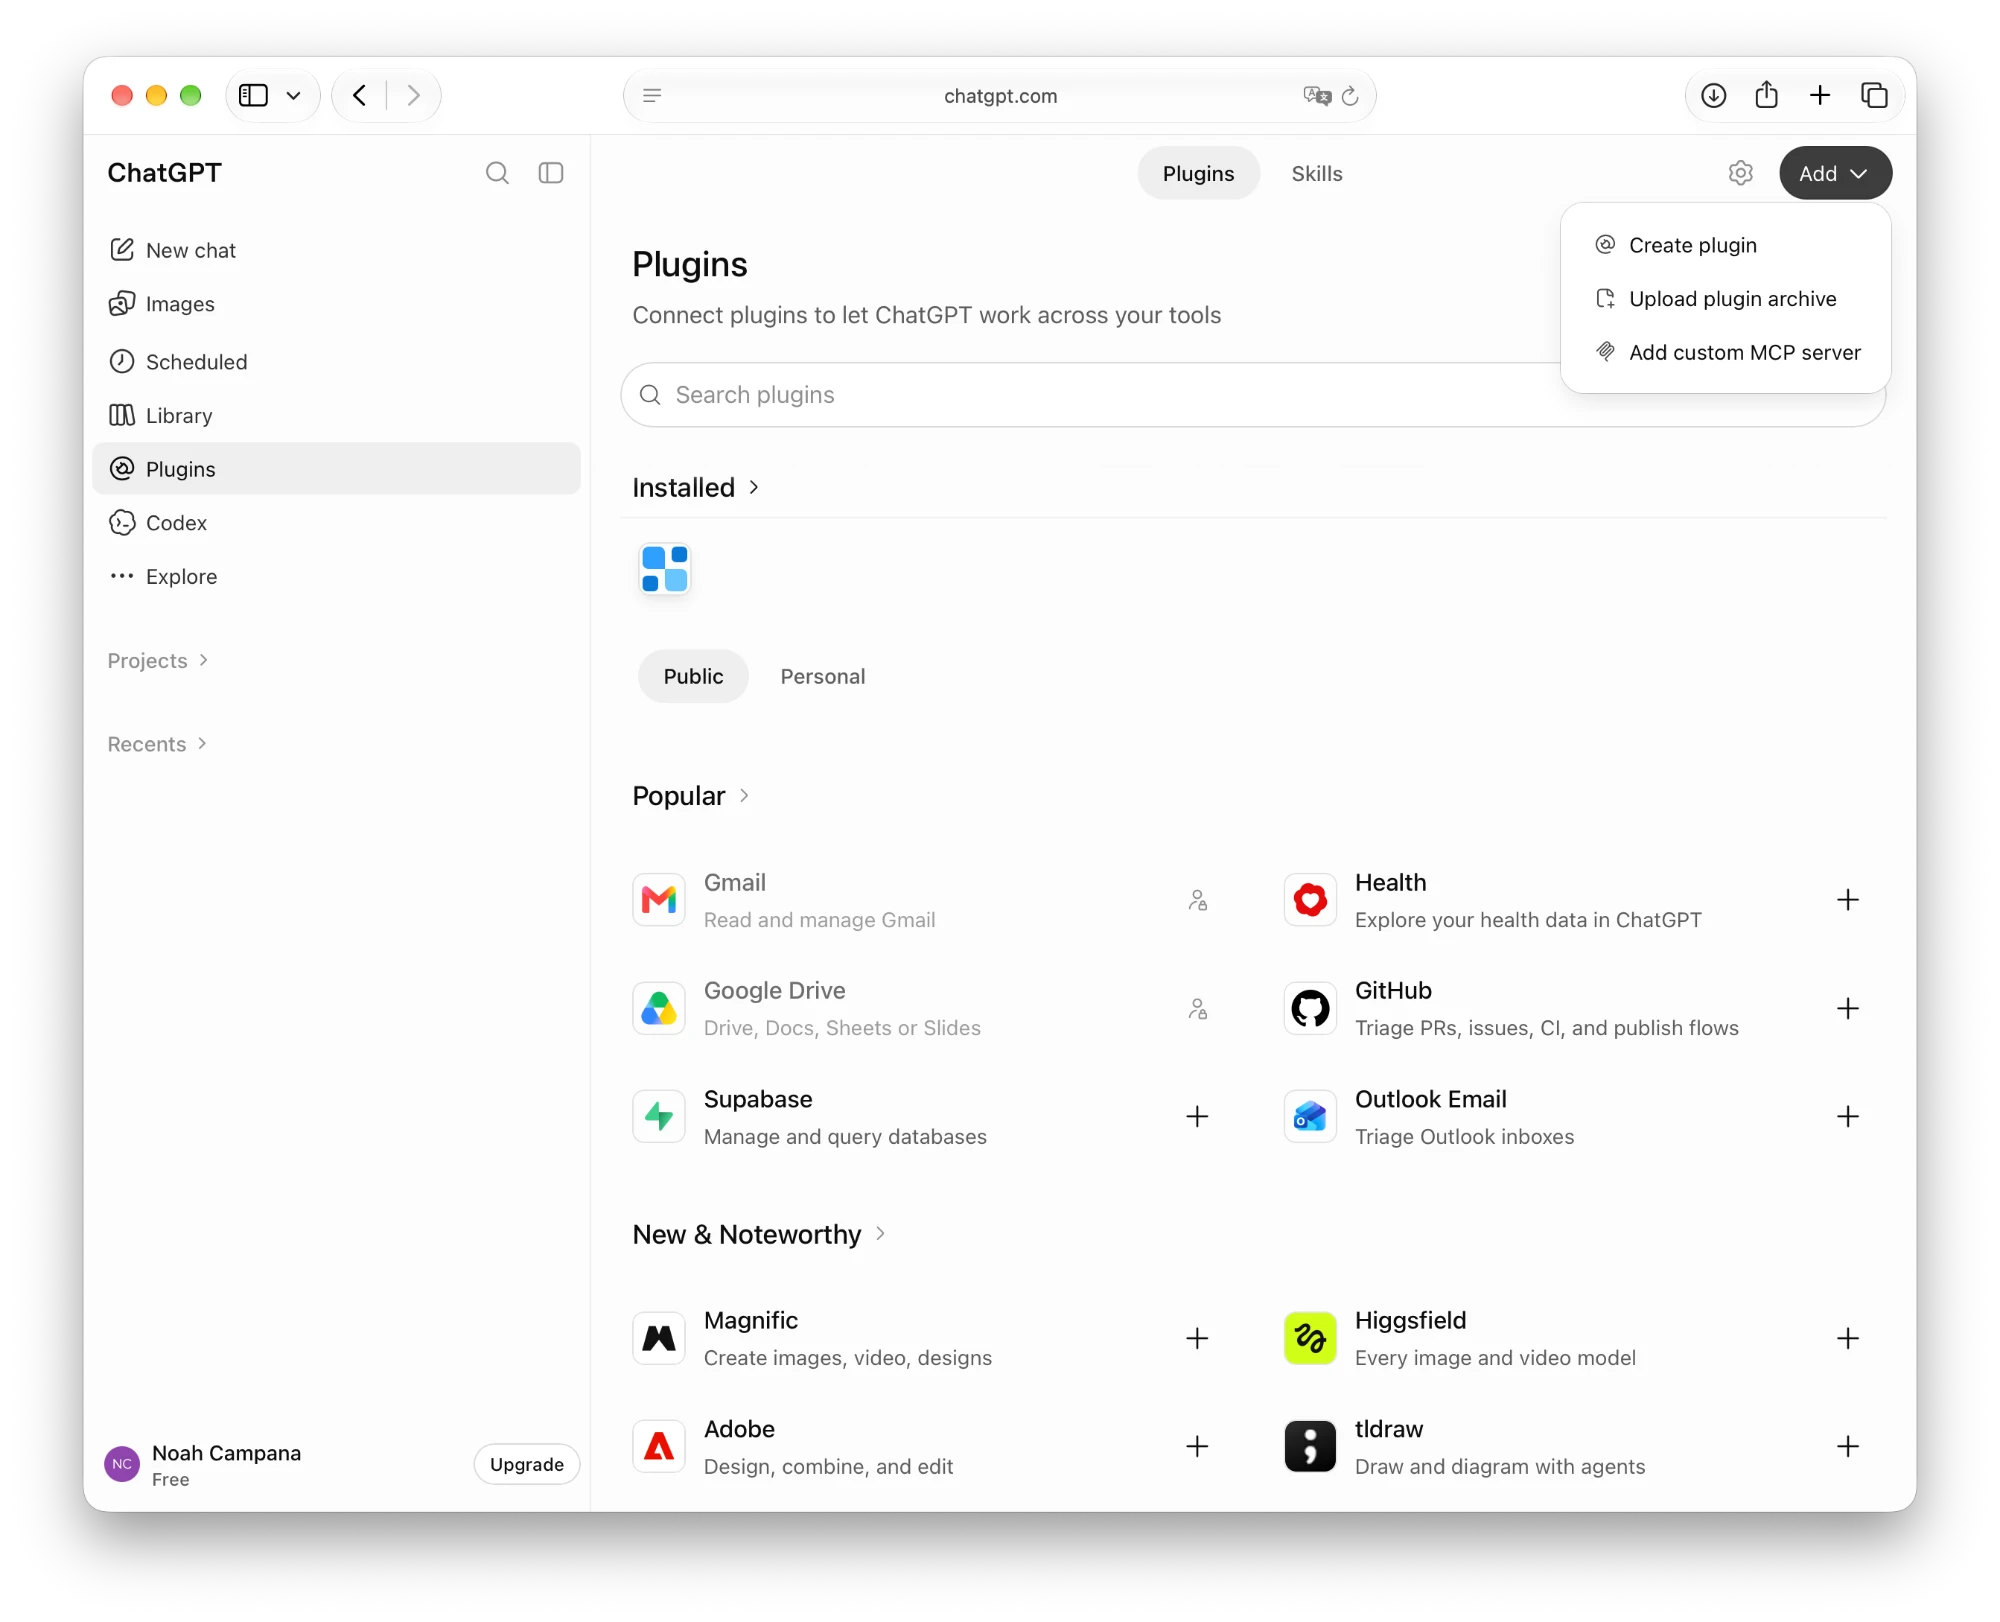
Task: Add Outlook Email plugin with its plus icon
Action: pyautogui.click(x=1847, y=1117)
